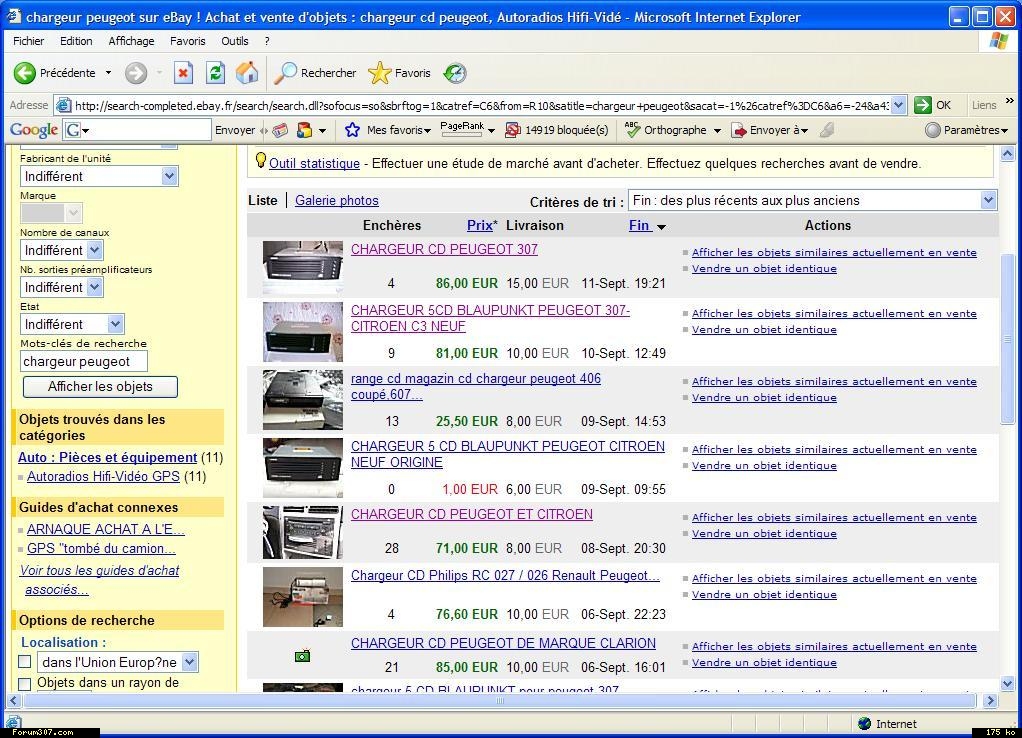1022x738 pixels.
Task: Open the 'Galerie photos' link
Action: click(x=337, y=200)
